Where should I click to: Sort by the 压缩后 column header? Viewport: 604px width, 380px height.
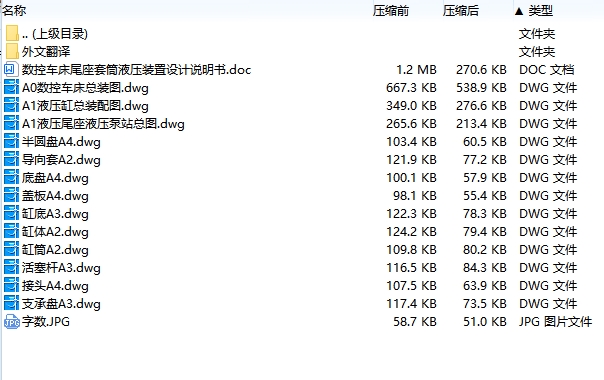pos(461,10)
